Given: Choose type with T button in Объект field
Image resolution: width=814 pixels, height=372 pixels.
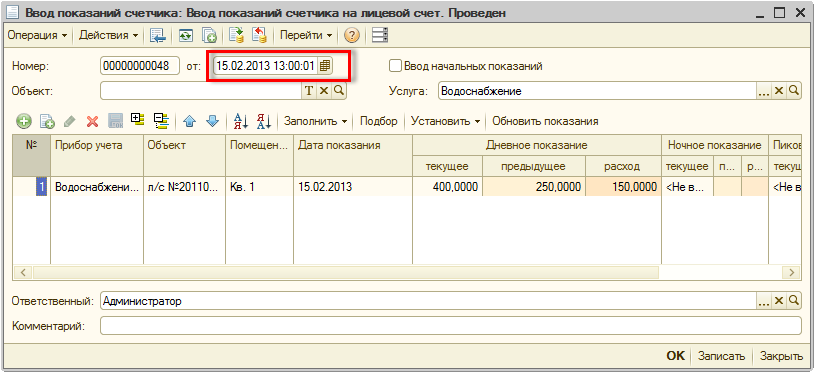Looking at the screenshot, I should click(x=308, y=91).
